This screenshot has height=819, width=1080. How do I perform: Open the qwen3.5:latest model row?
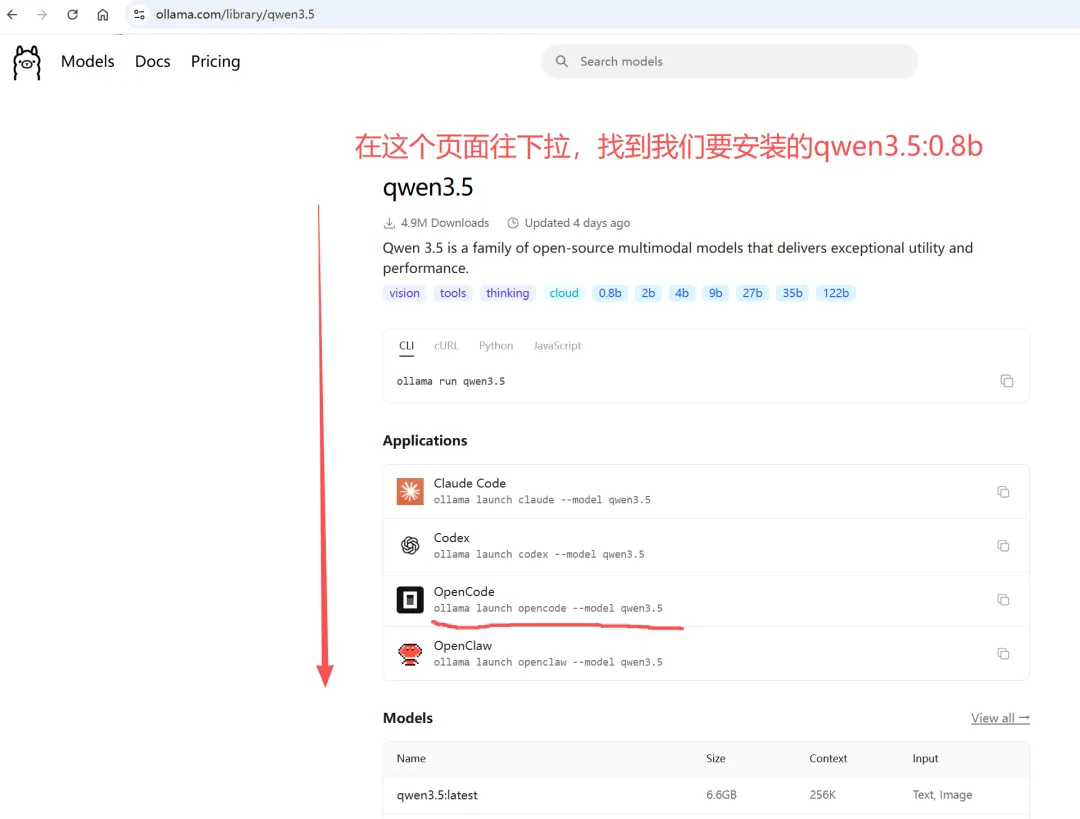(706, 795)
